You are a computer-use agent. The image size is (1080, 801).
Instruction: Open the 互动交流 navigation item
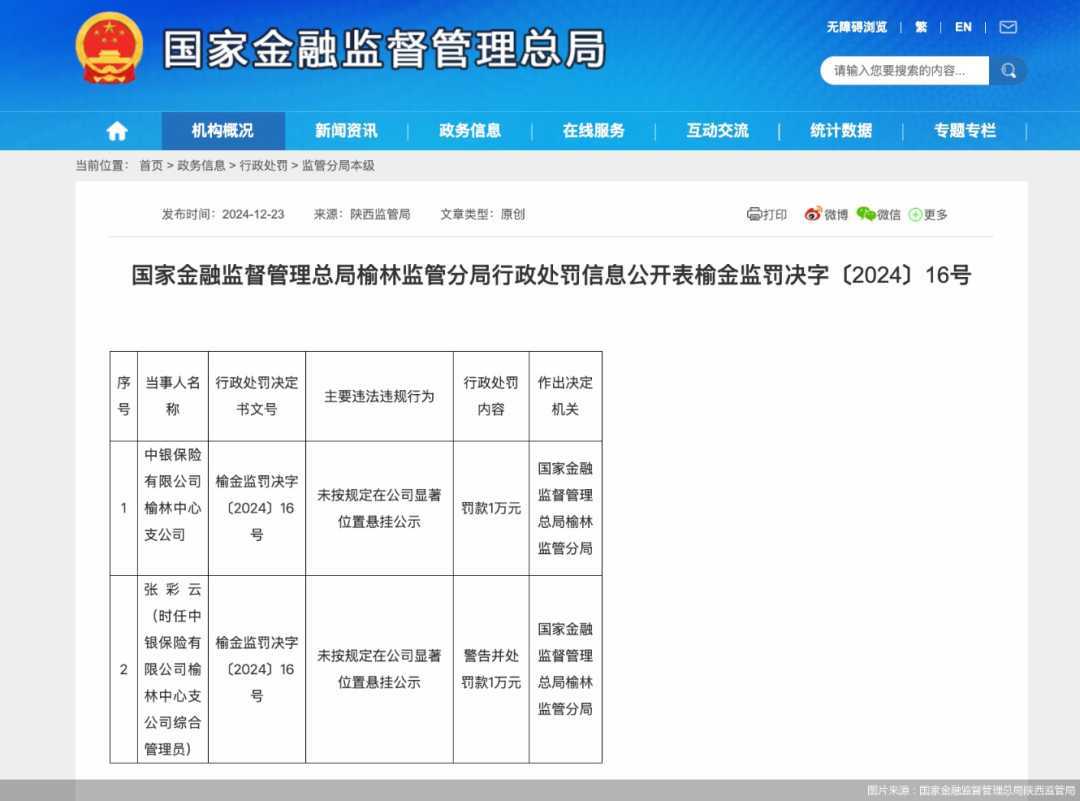coord(717,131)
